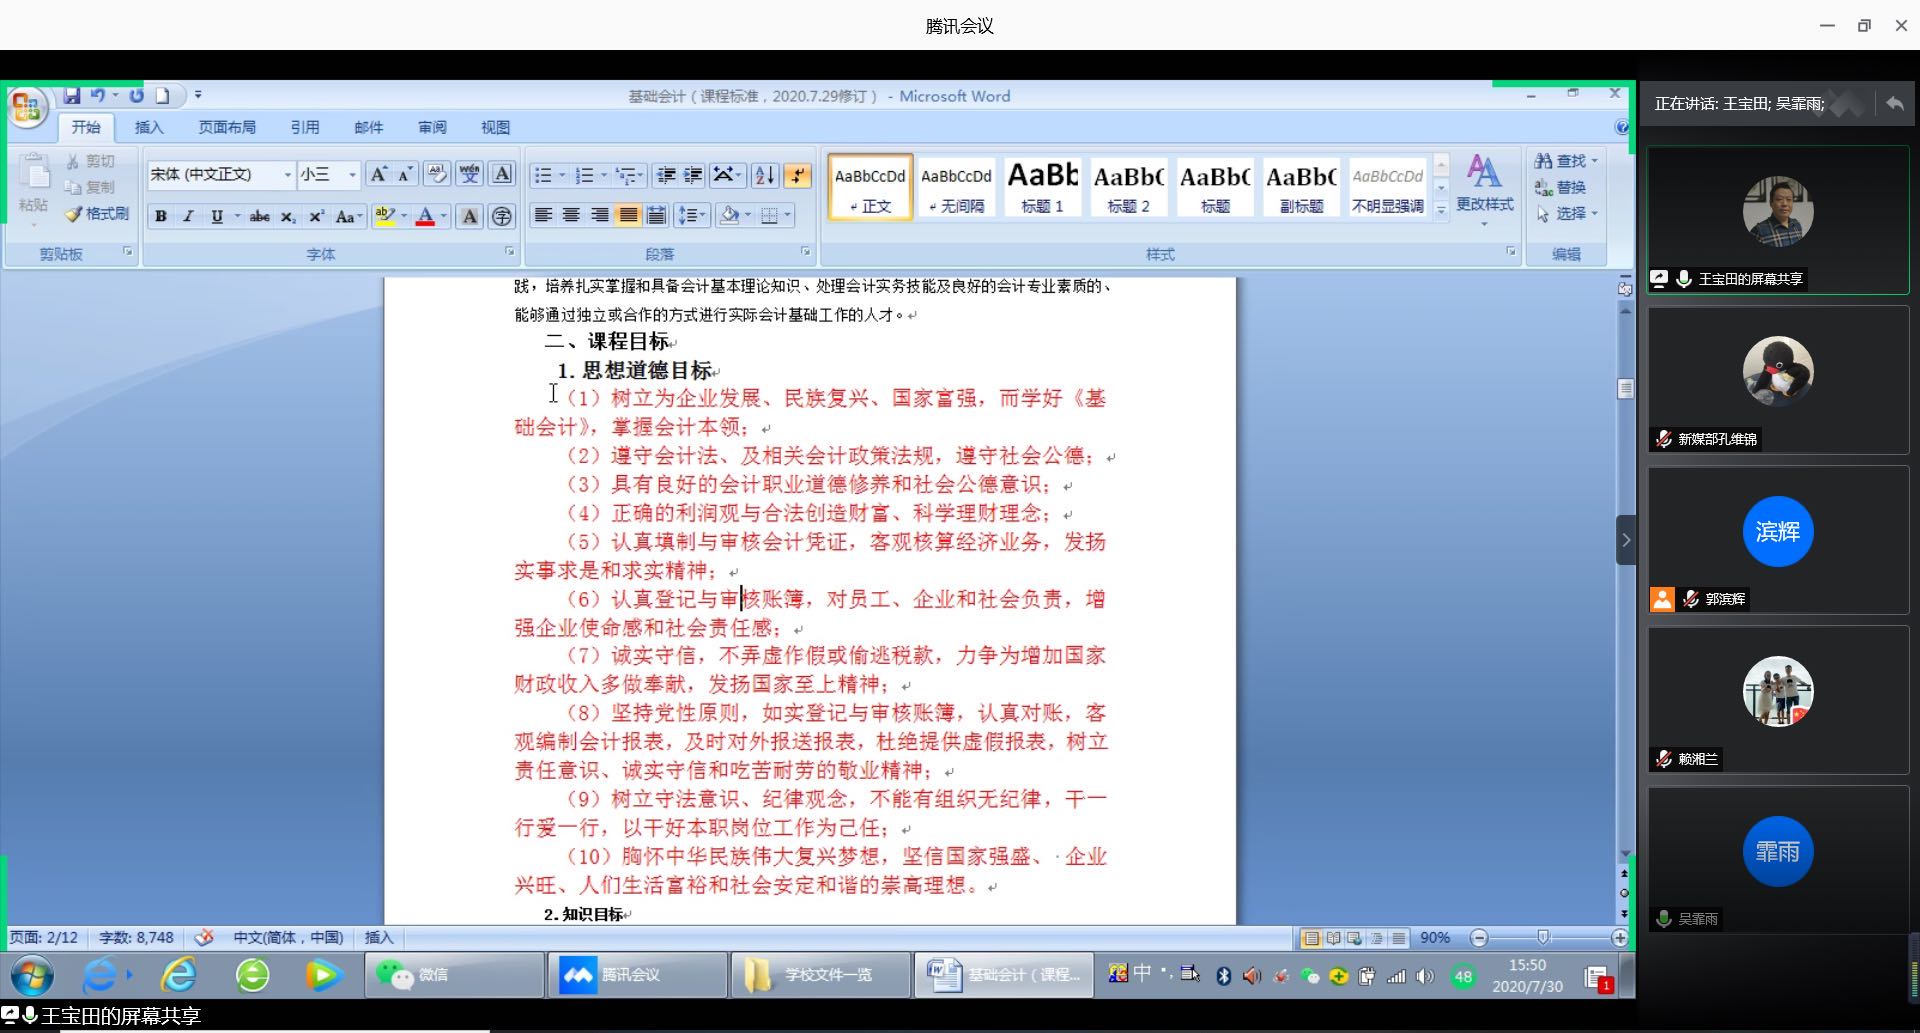Open the font size dropdown 小三

click(352, 175)
